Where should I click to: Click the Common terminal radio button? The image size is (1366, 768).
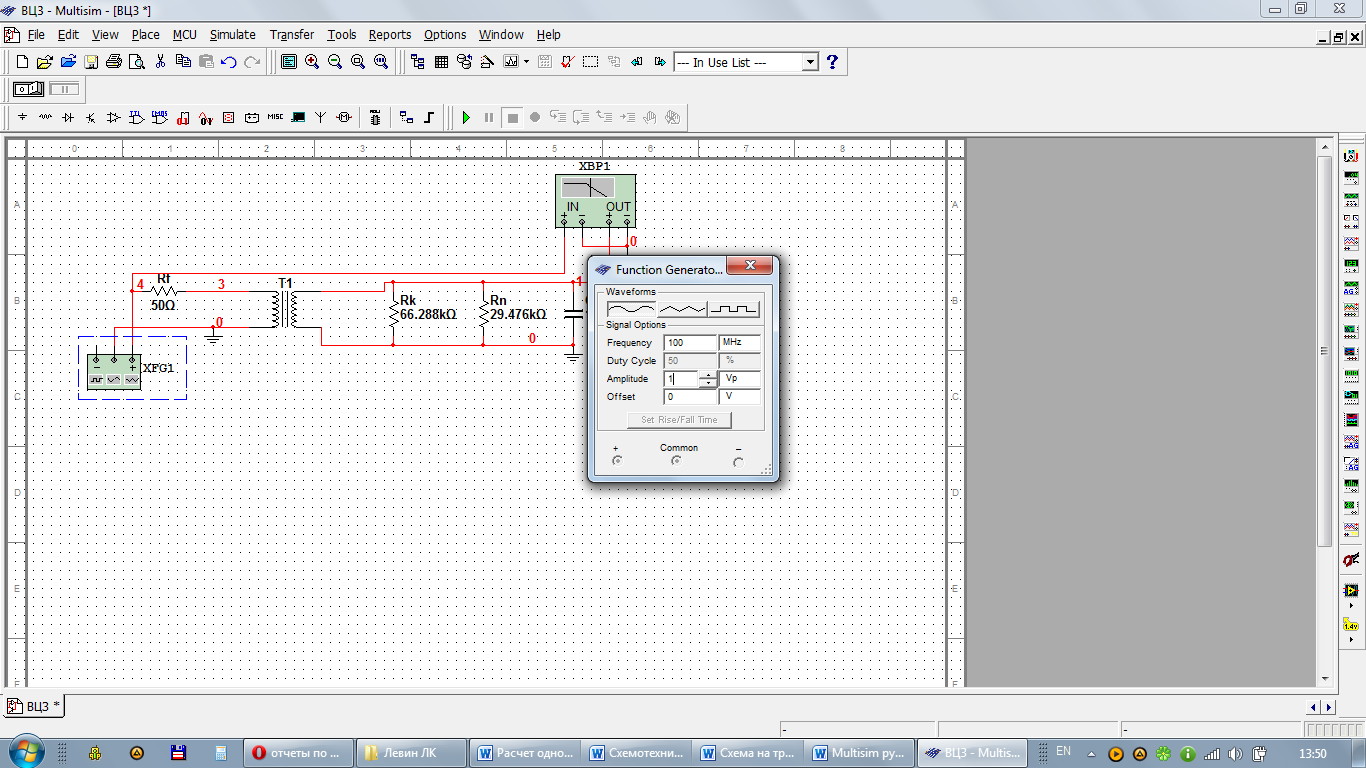677,461
